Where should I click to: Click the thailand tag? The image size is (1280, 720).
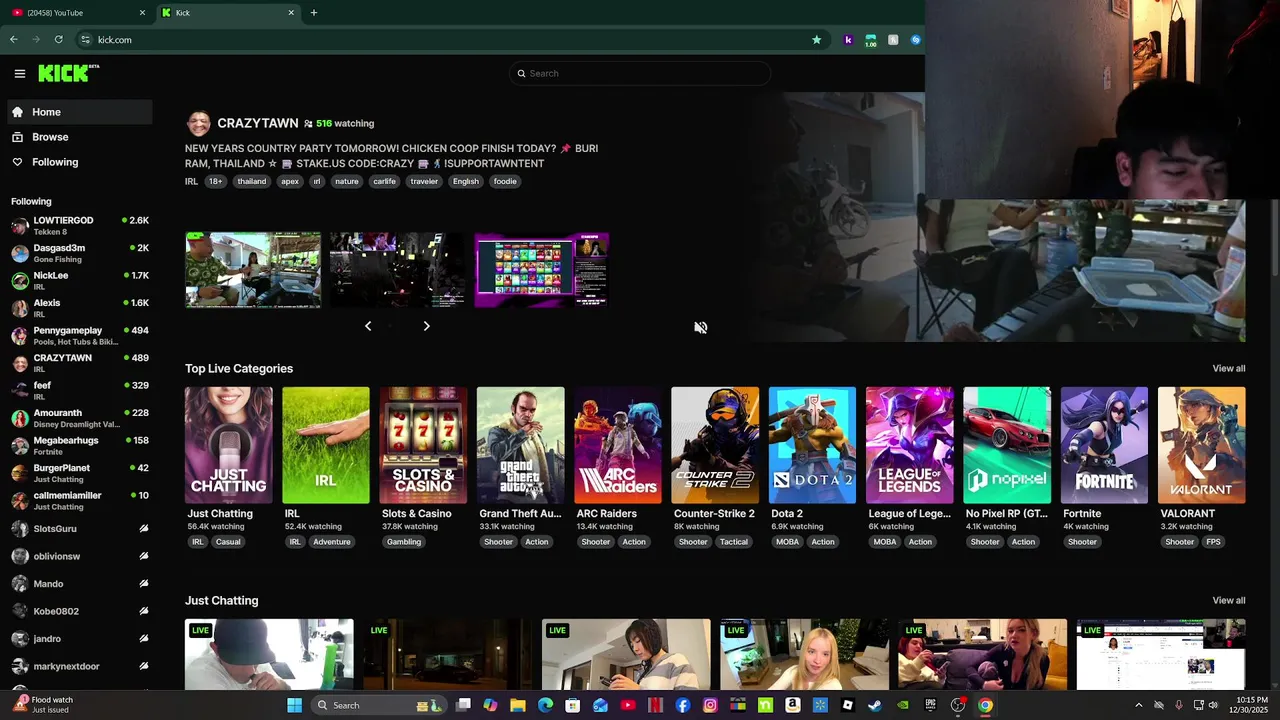252,182
